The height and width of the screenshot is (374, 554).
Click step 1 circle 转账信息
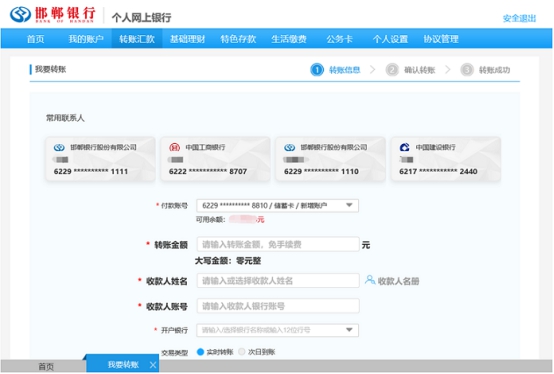[317, 70]
